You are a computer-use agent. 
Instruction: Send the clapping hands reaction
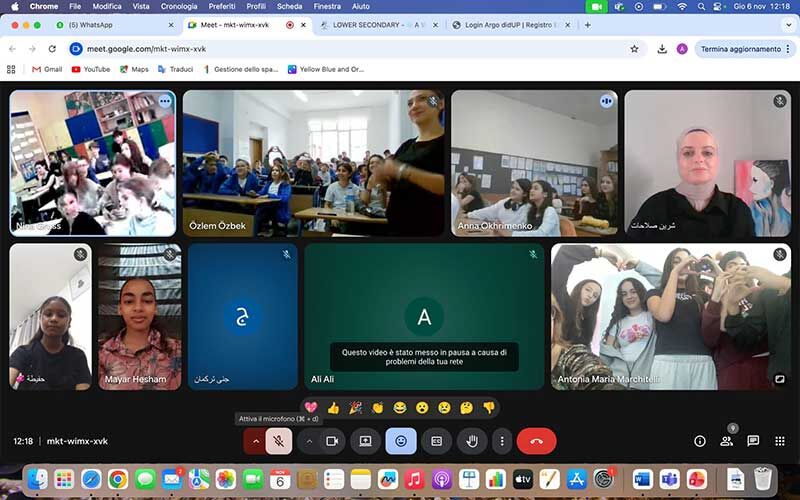(x=378, y=408)
